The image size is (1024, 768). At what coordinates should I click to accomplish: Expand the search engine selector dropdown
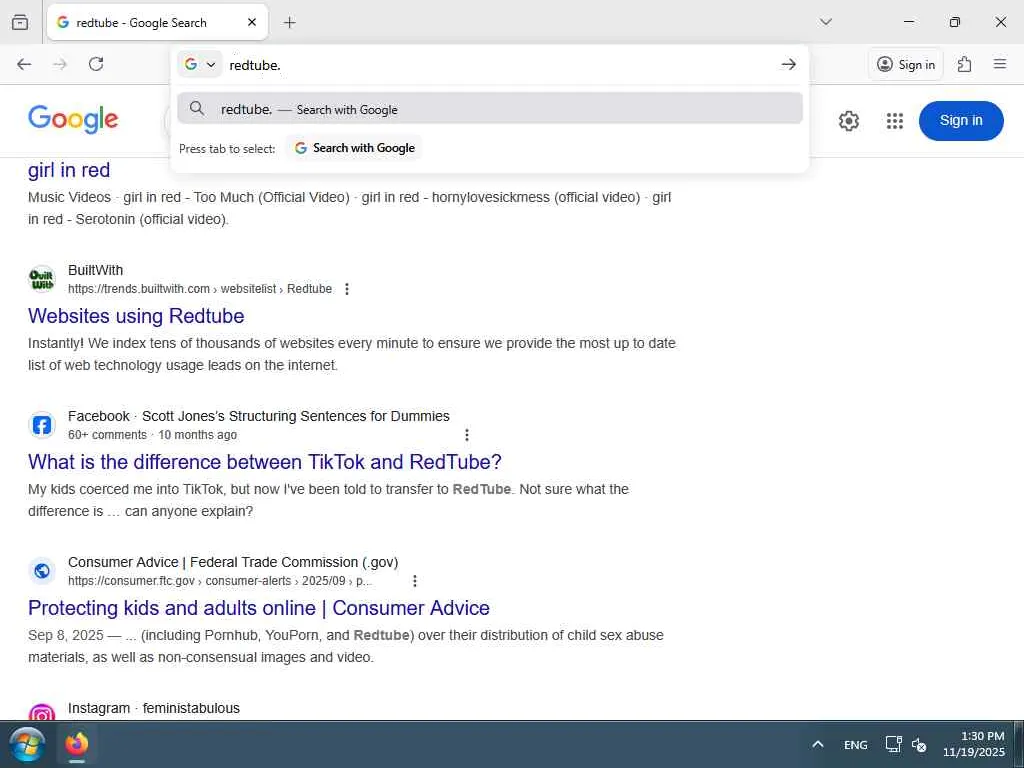[x=200, y=64]
